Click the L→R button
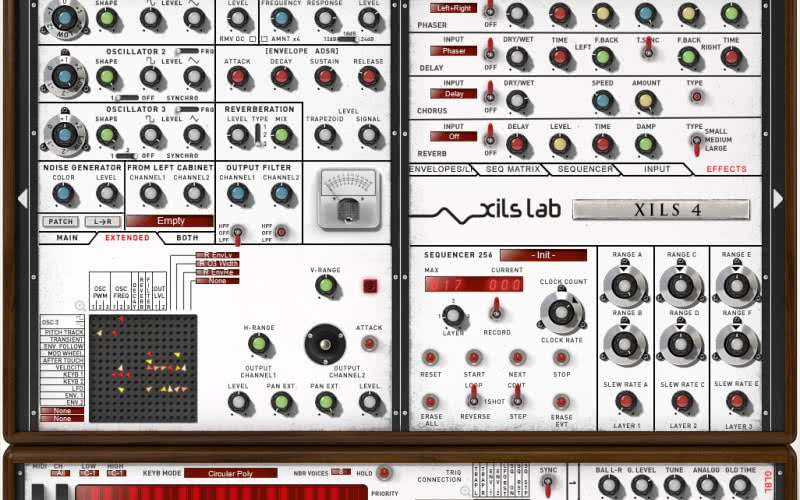800x500 pixels. click(103, 221)
